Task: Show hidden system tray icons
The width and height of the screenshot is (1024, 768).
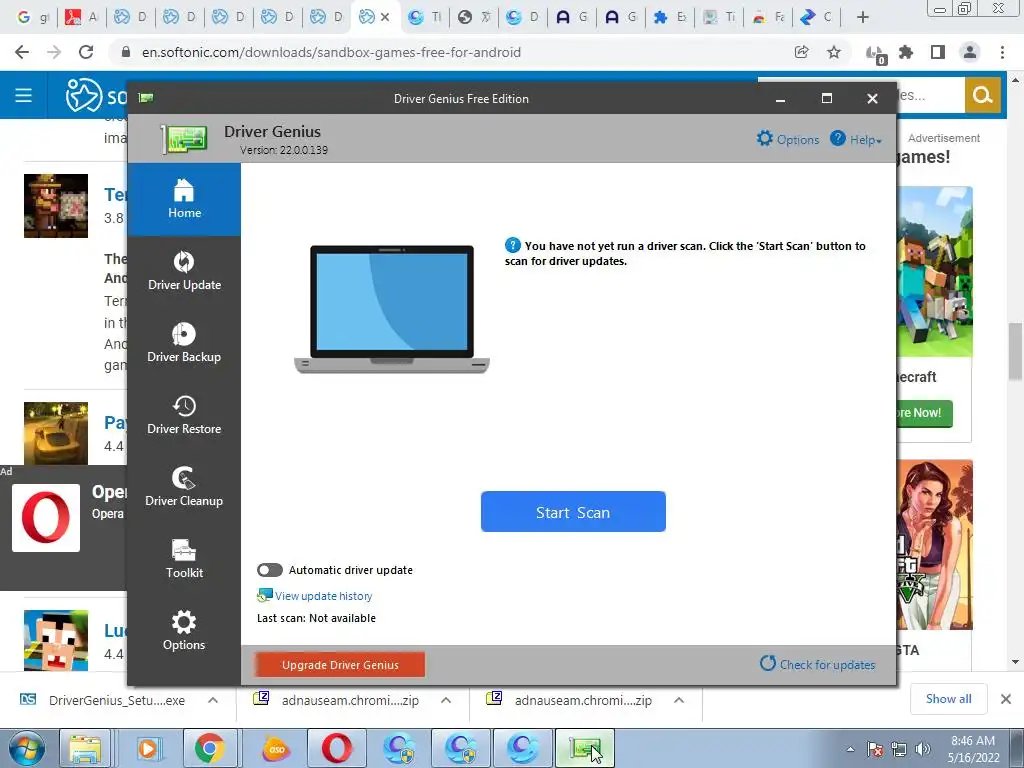Action: pos(850,749)
